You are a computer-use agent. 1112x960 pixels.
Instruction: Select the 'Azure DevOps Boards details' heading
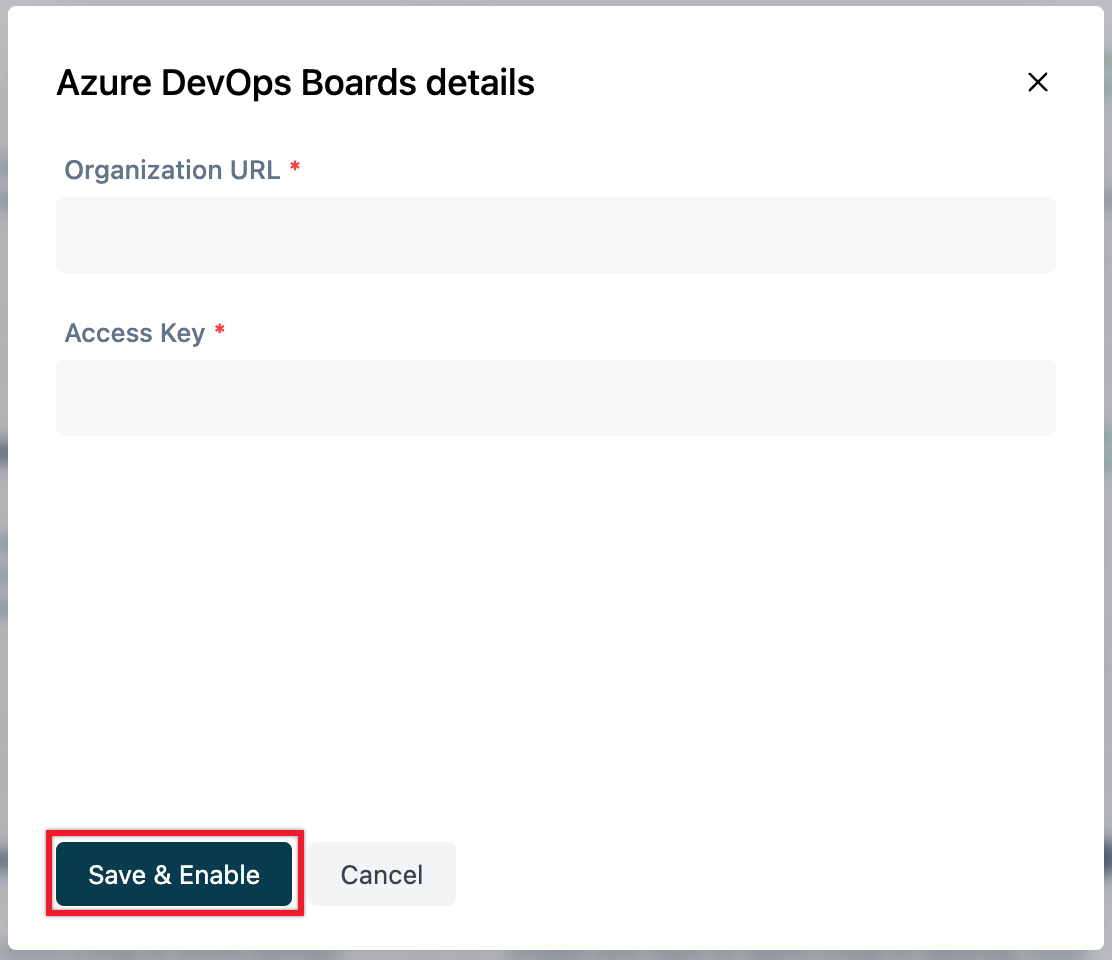(295, 82)
